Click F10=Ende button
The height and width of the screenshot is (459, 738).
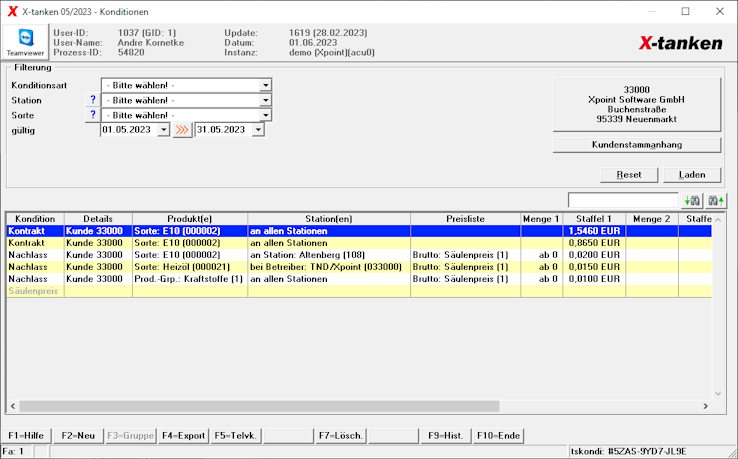(498, 436)
